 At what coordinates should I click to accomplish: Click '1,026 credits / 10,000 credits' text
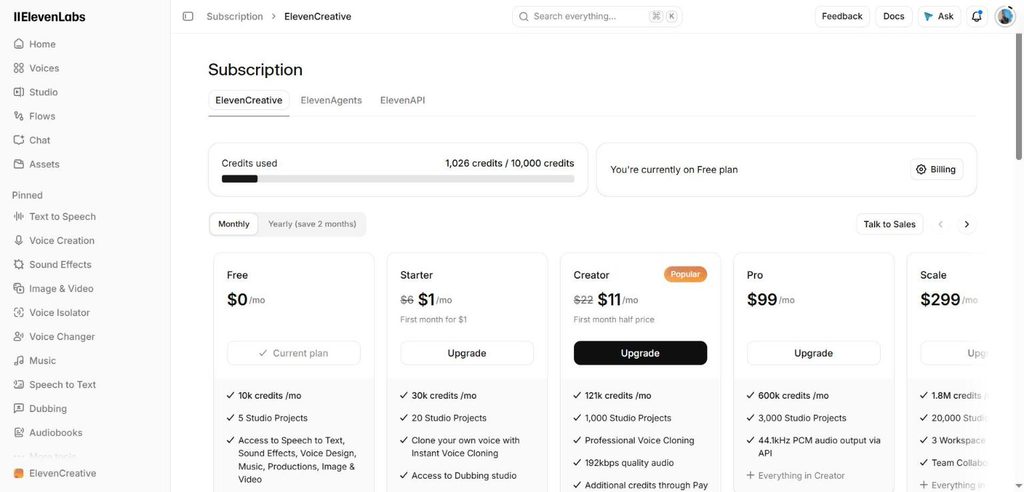[x=509, y=163]
